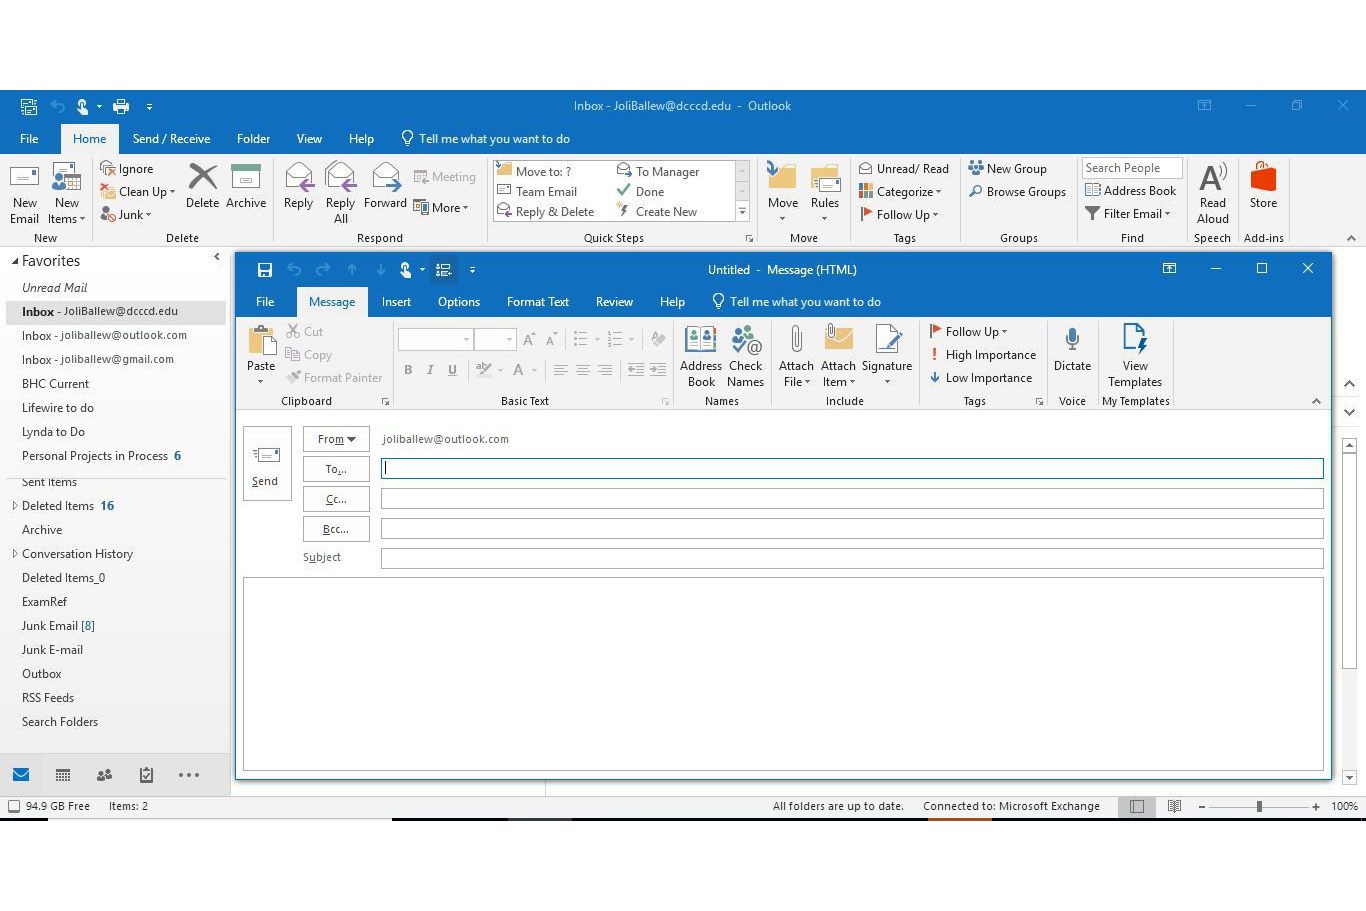The image size is (1366, 911).
Task: Open the Send / Receive tab
Action: pos(171,139)
